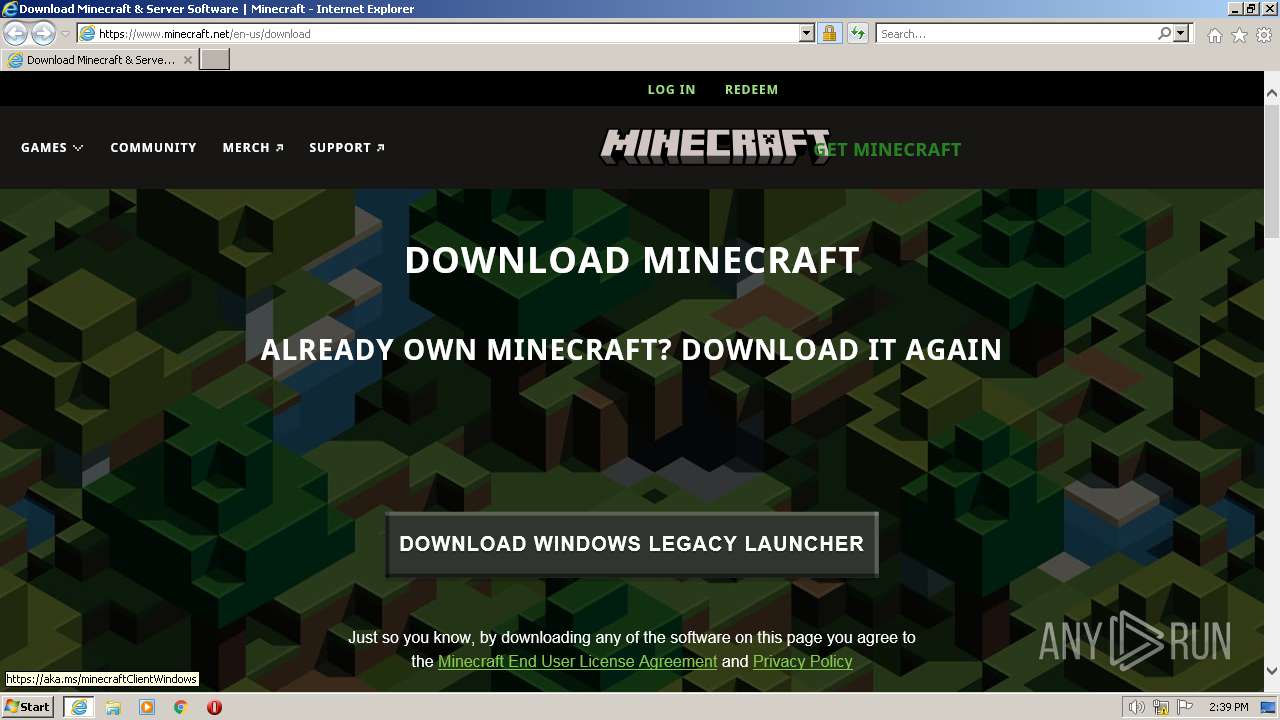Open the Privacy Policy link
1280x720 pixels.
pyautogui.click(x=802, y=661)
